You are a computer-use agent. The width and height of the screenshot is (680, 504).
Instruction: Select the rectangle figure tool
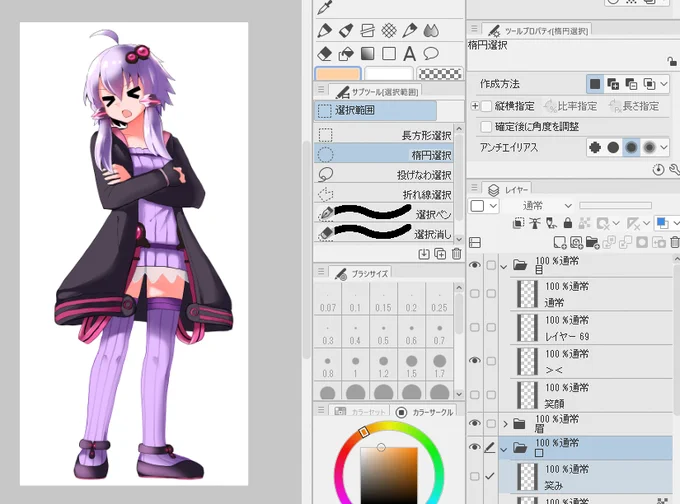coord(389,54)
